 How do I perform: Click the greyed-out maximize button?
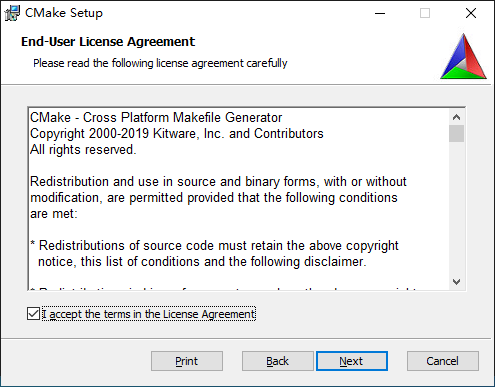425,13
